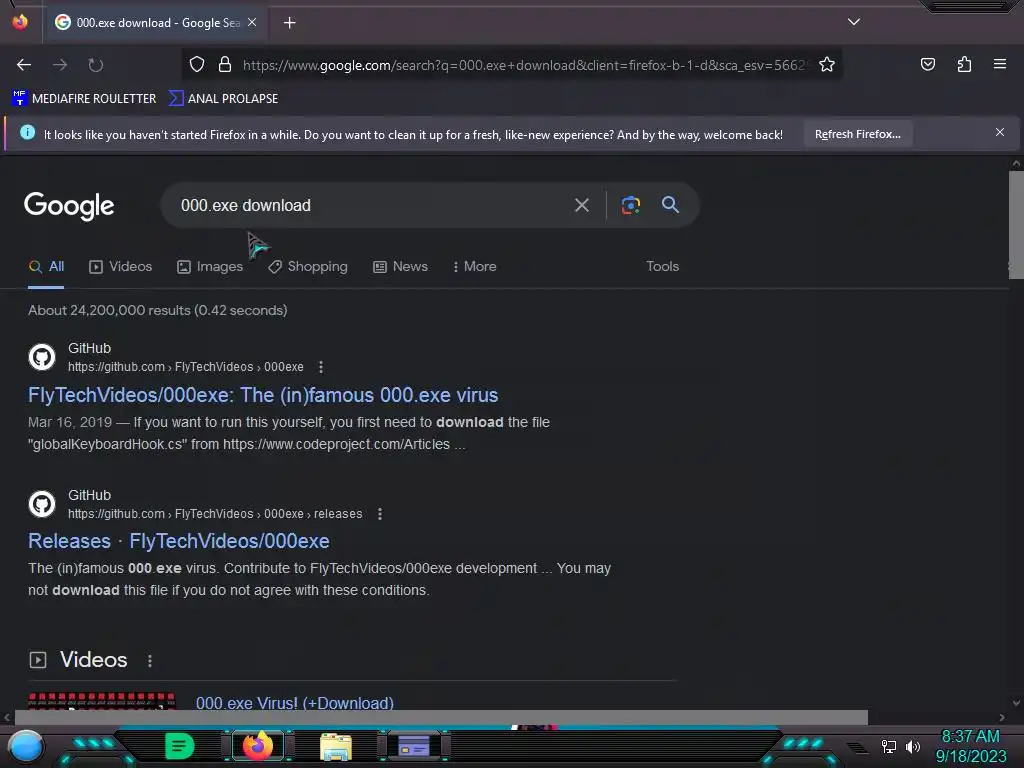This screenshot has width=1024, height=768.
Task: Click the taskbar clock 8:37 AM
Action: tap(970, 737)
